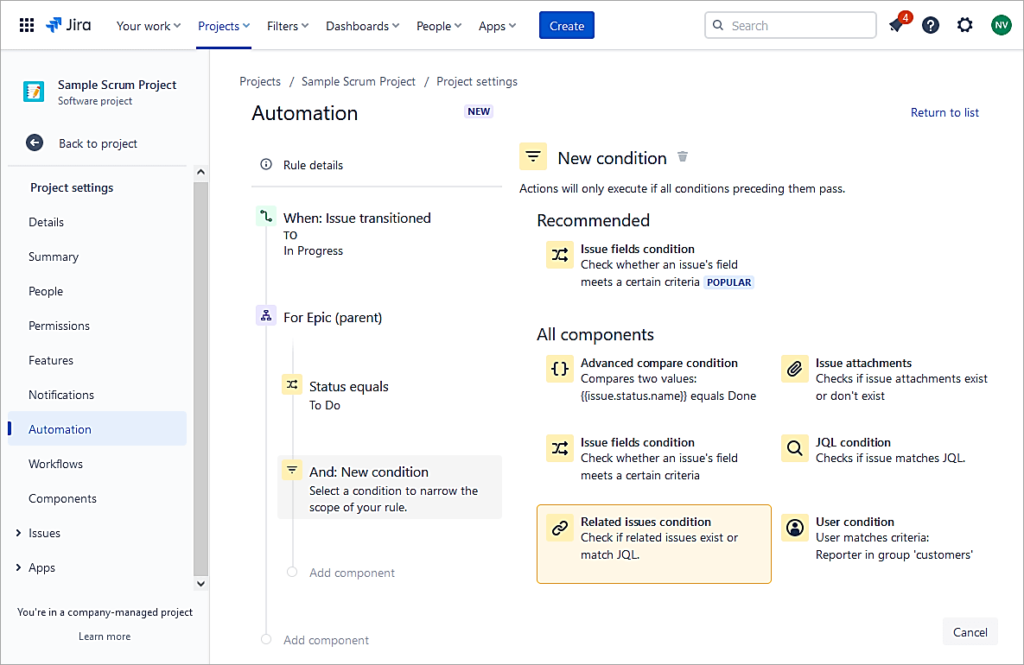
Task: Open notifications via the bell icon
Action: coord(897,24)
